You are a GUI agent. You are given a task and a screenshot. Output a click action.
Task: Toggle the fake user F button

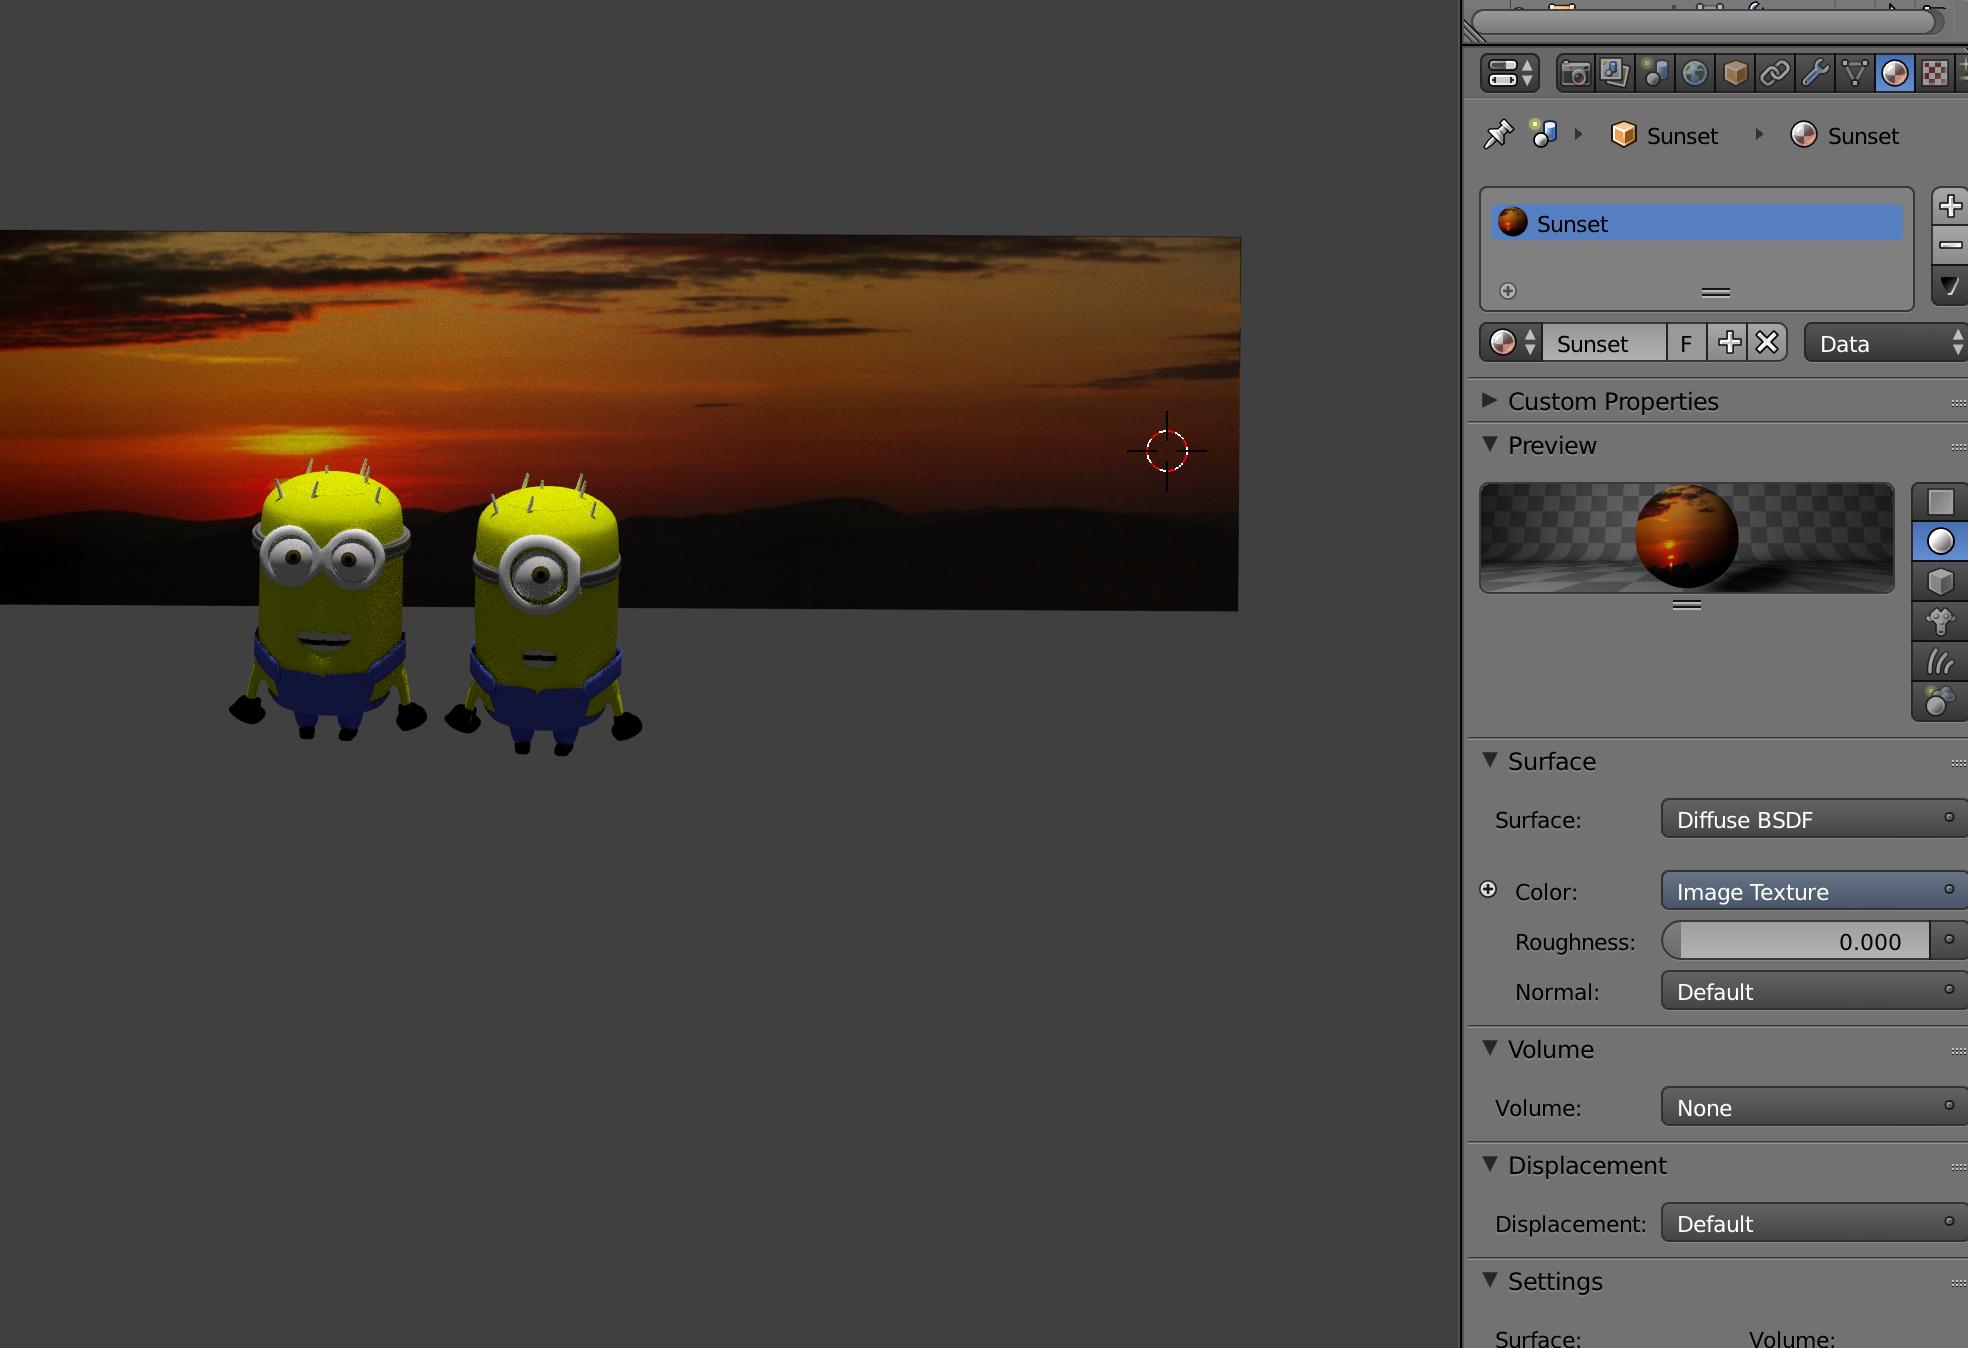pos(1686,343)
